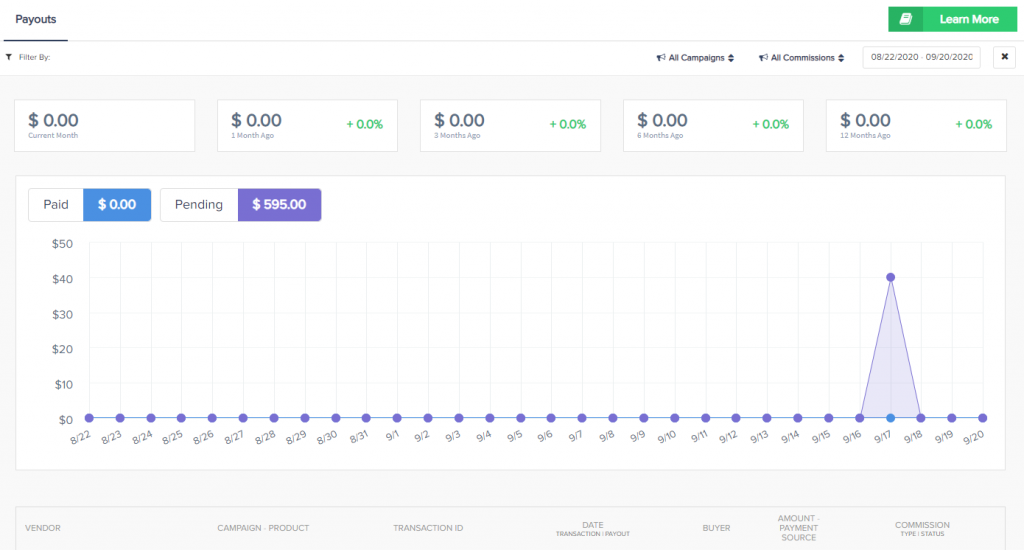1024x550 pixels.
Task: Clear the date filter with the X button
Action: pyautogui.click(x=1004, y=58)
